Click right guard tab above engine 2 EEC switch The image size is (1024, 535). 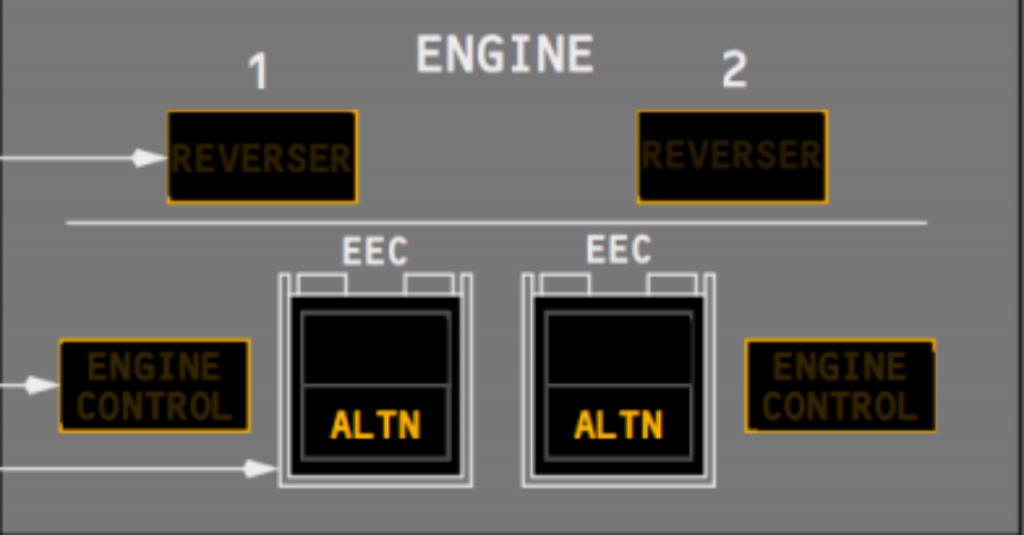point(671,285)
